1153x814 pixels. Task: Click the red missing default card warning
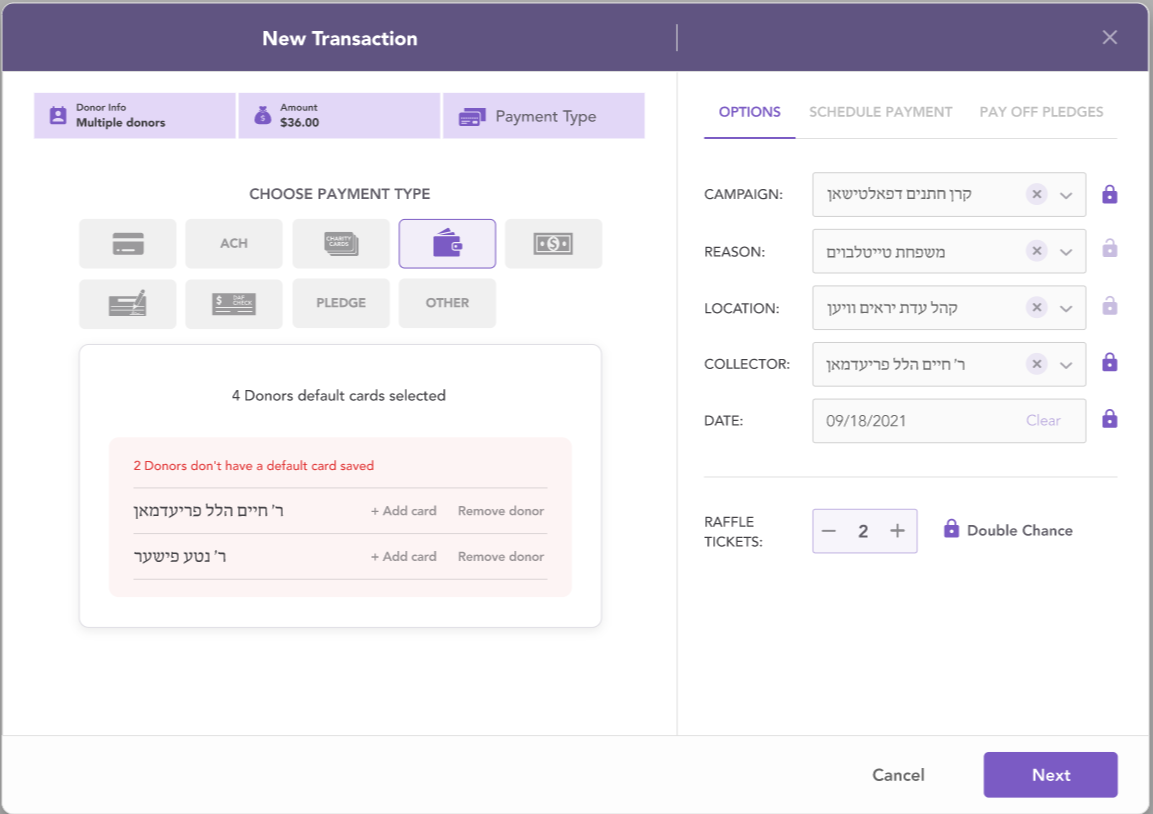click(254, 465)
